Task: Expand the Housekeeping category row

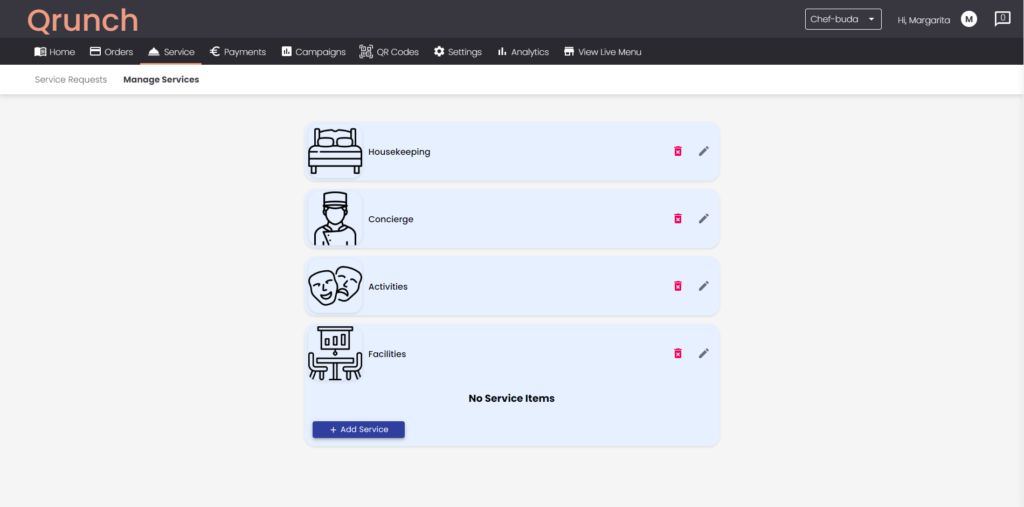Action: click(x=512, y=152)
